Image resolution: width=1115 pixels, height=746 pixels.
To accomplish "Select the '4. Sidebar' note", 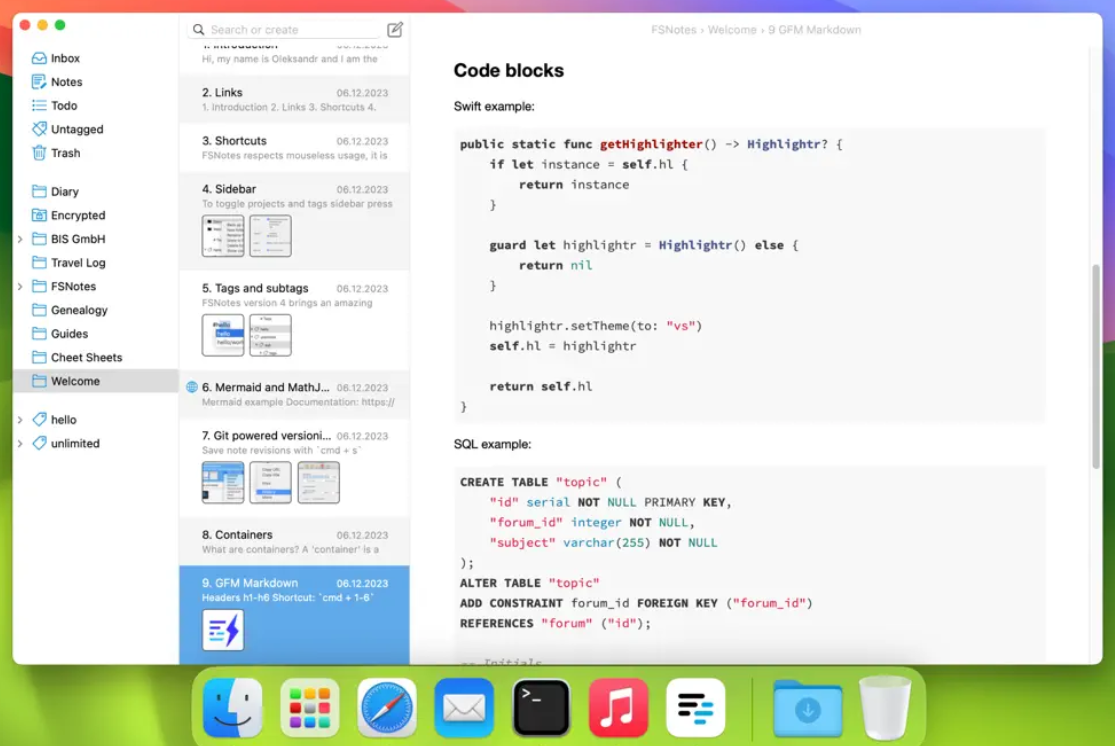I will click(x=294, y=222).
